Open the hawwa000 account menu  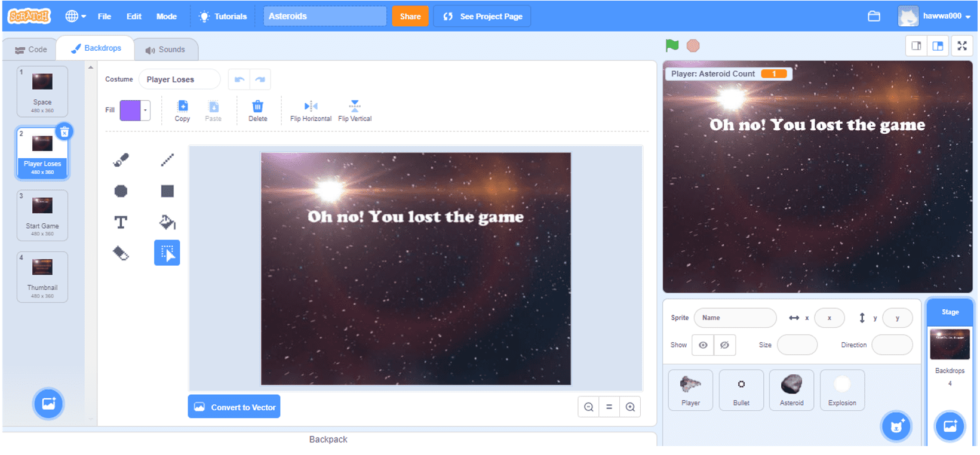point(933,16)
